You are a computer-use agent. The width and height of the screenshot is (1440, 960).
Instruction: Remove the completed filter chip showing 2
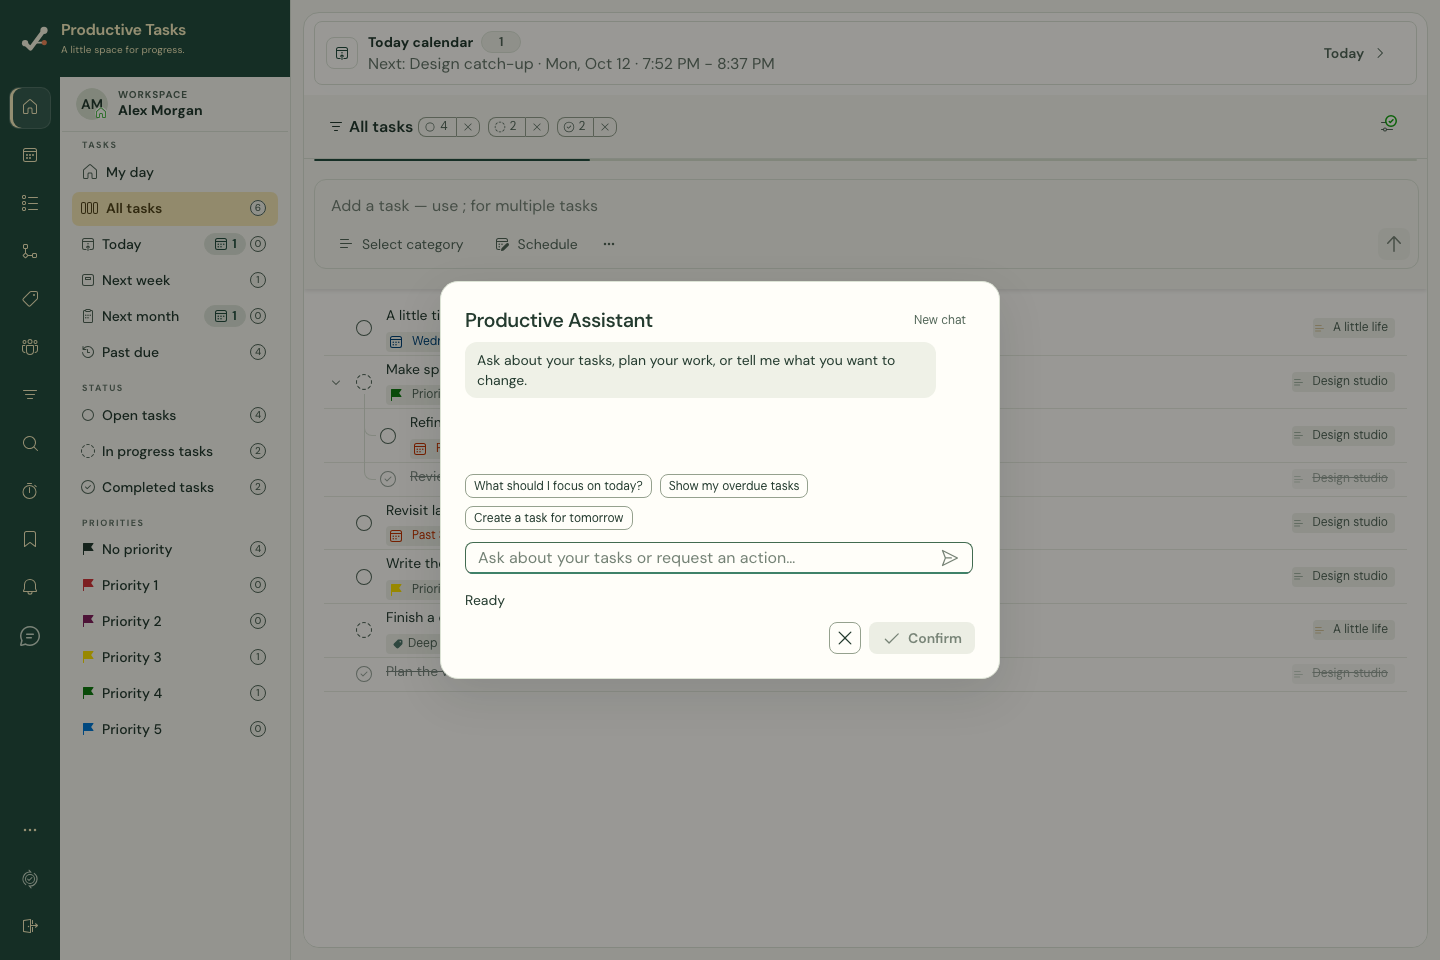coord(605,127)
